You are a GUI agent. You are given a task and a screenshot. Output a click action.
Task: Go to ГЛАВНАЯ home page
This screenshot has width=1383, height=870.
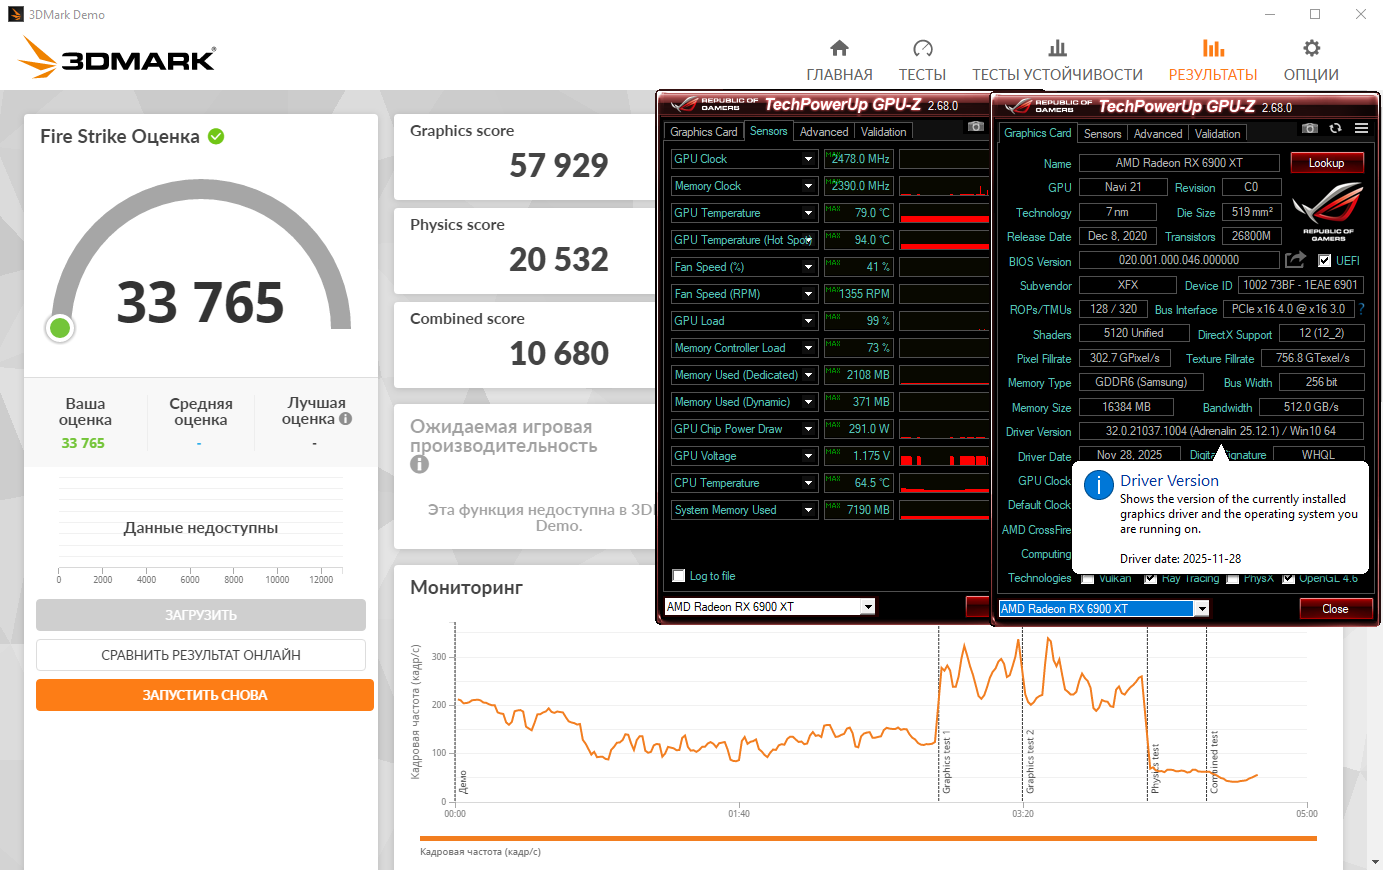click(839, 60)
